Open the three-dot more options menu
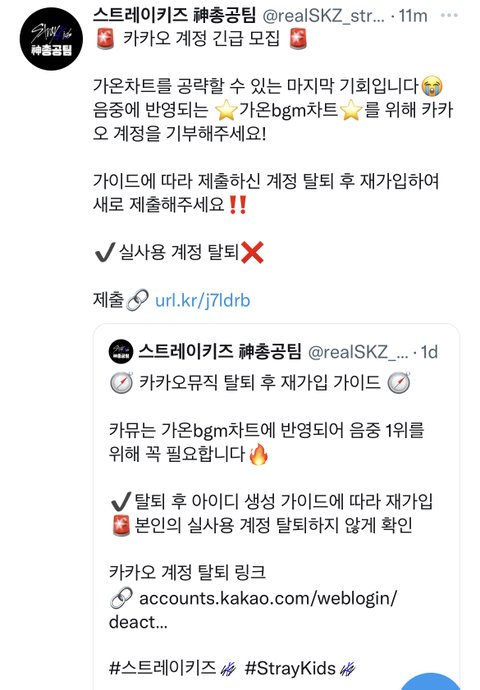The height and width of the screenshot is (690, 480). [x=449, y=15]
